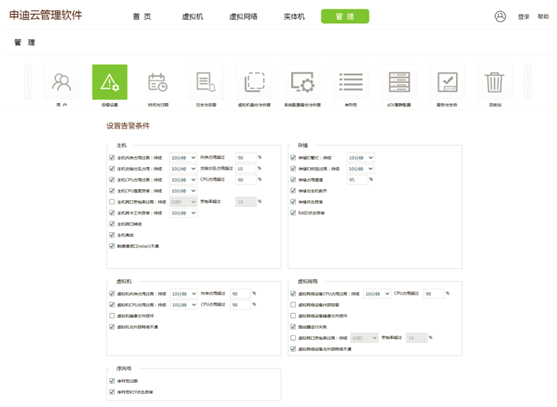Expand the virtual machine CPU duration dropdown
Image resolution: width=557 pixels, height=407 pixels.
coord(184,305)
